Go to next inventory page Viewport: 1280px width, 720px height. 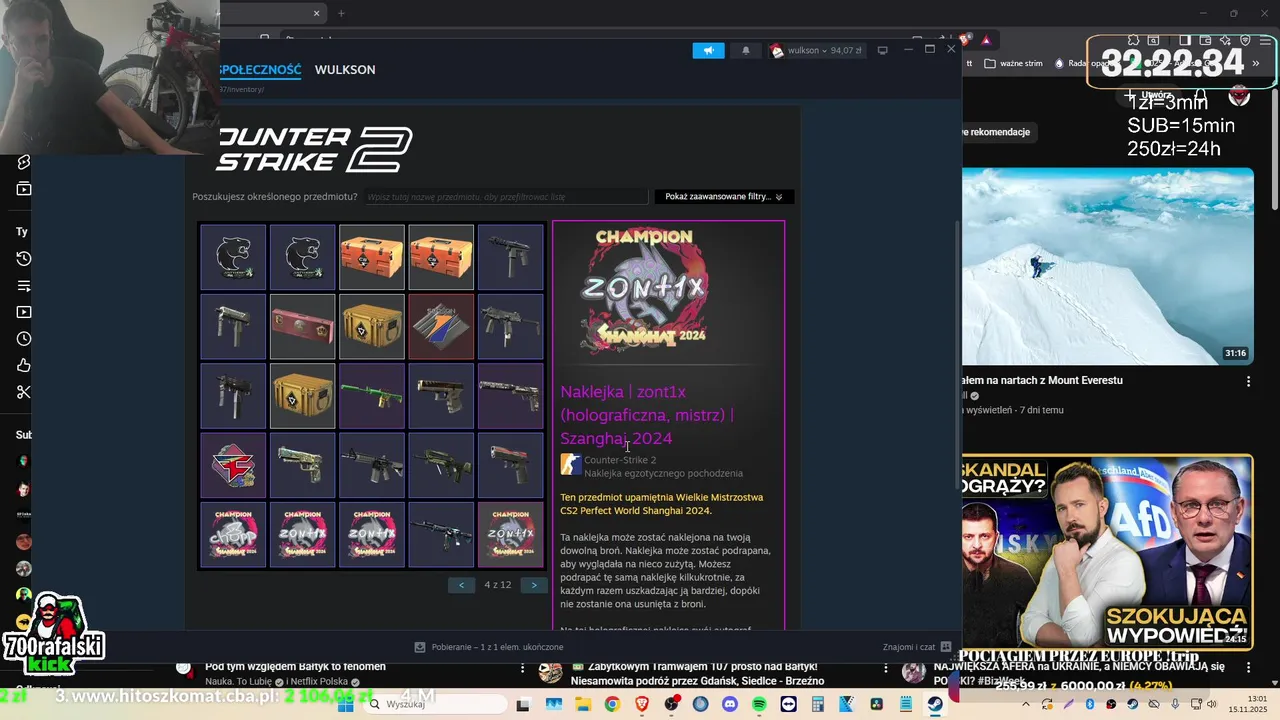pos(534,585)
